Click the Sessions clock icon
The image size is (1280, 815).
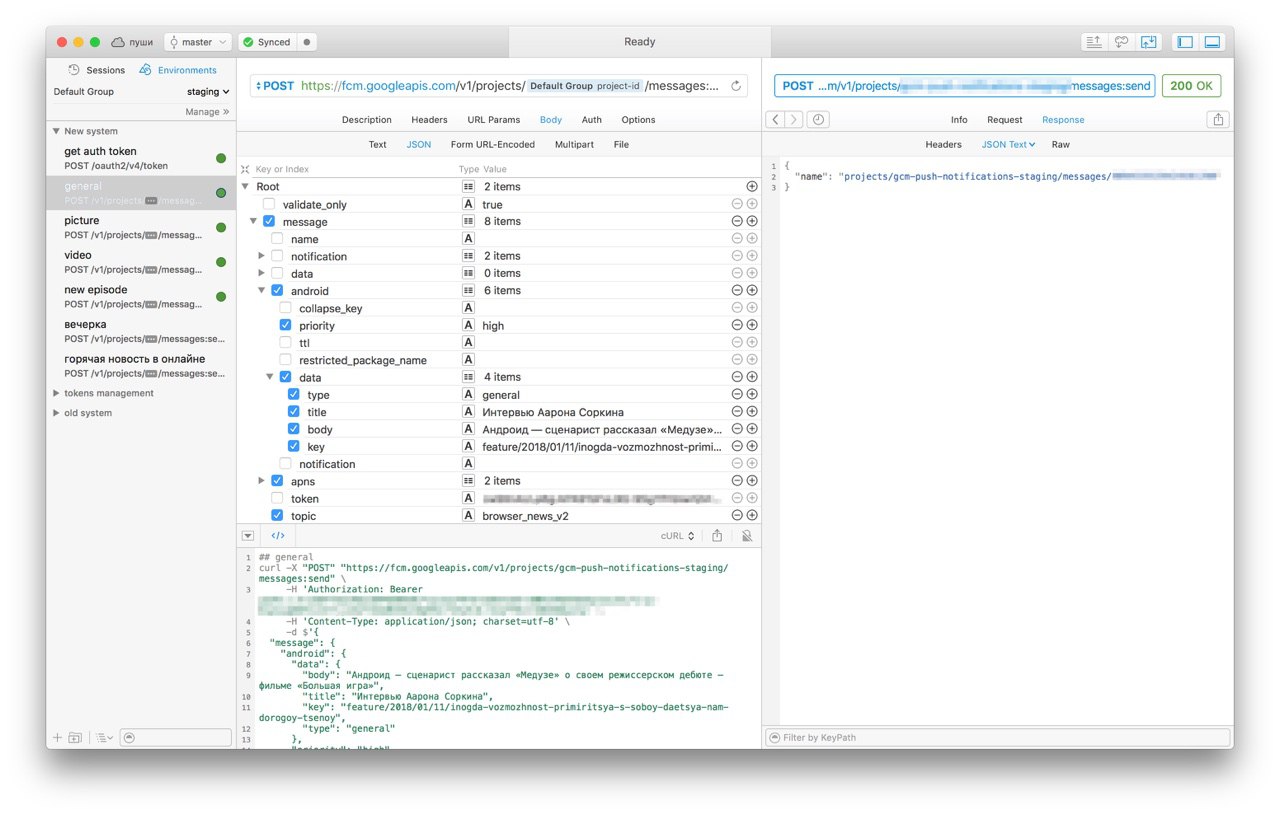pos(74,70)
